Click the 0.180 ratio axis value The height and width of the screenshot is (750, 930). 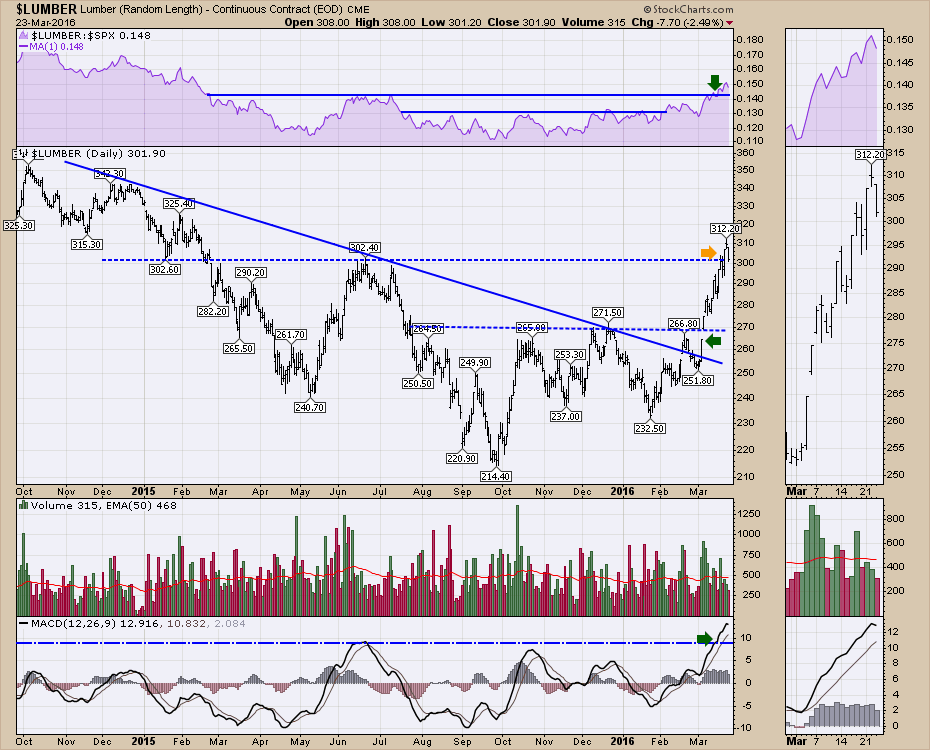click(x=749, y=40)
